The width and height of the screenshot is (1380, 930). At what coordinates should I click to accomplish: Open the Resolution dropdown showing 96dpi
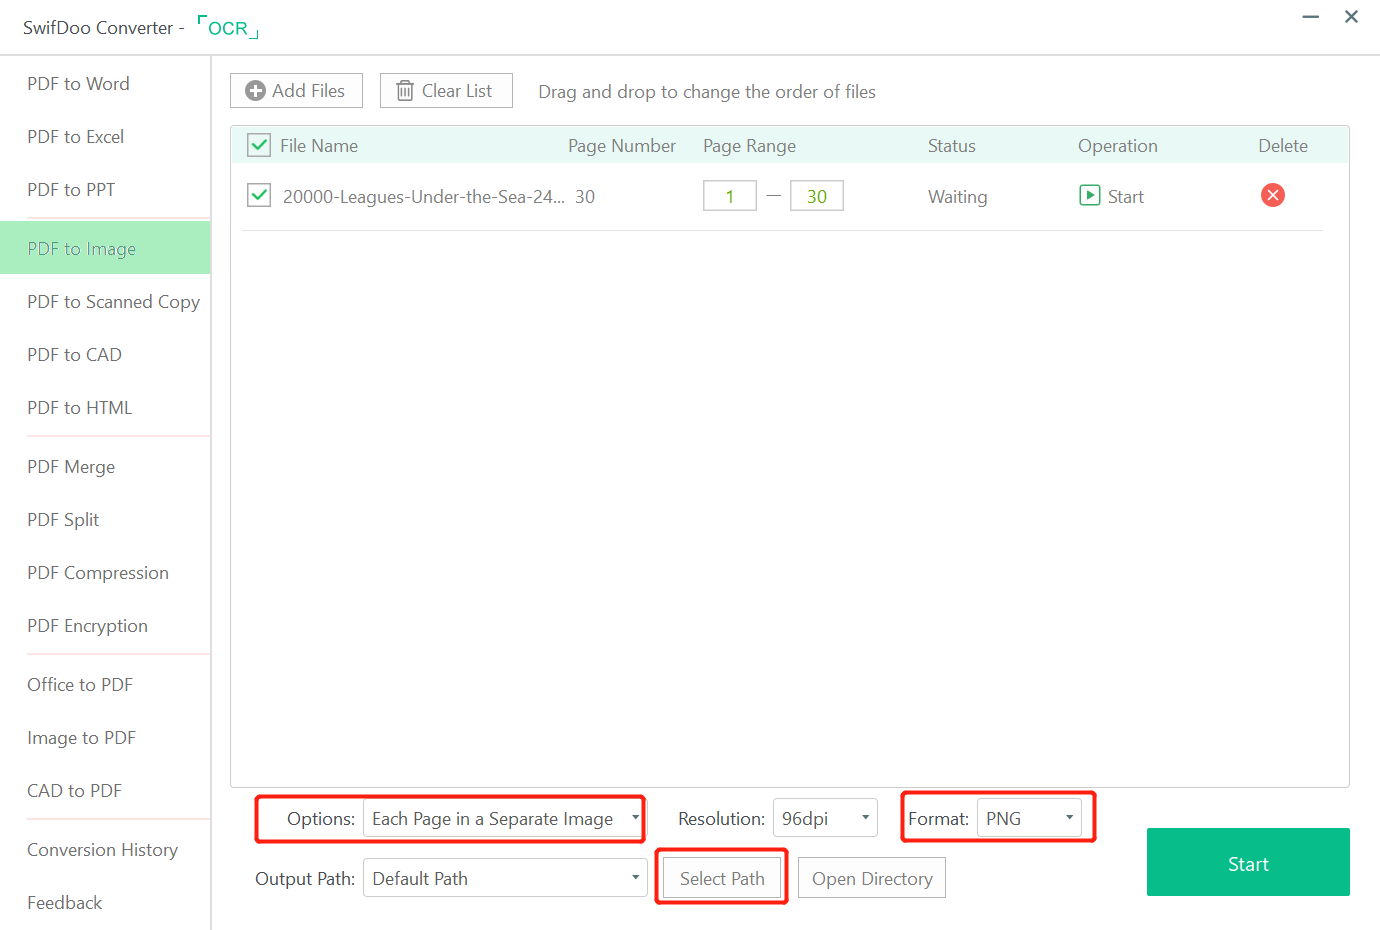pos(825,818)
